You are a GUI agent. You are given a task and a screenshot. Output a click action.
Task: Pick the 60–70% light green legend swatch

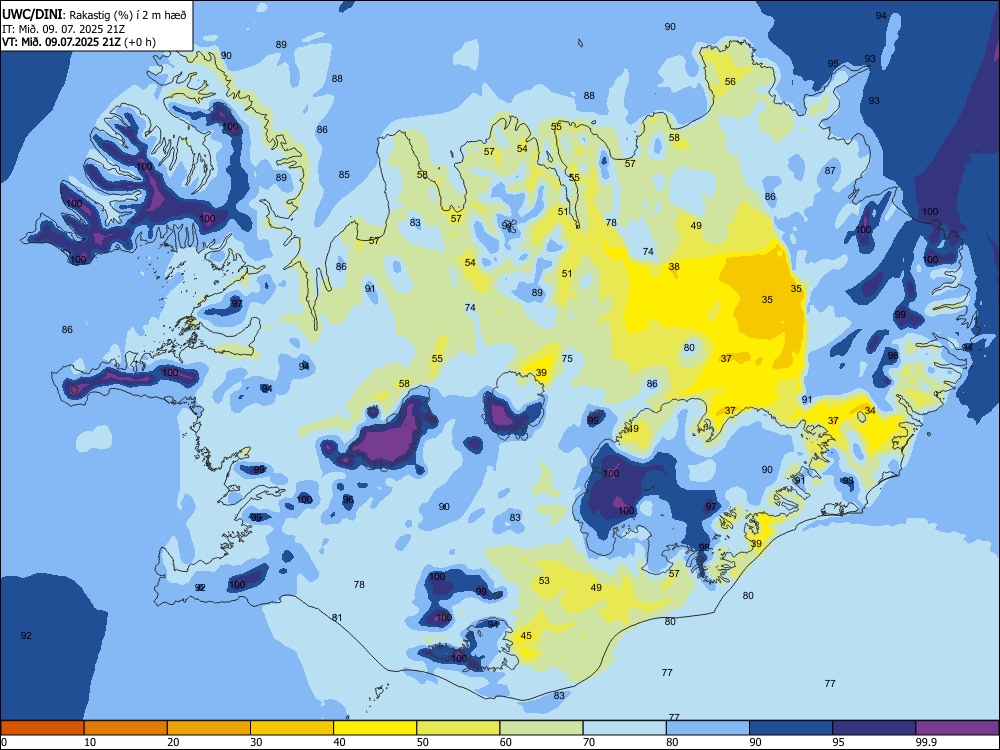pos(541,728)
